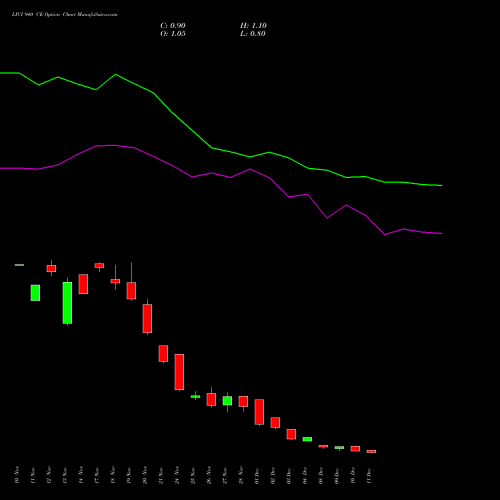Click the red 03 Dec candle

tap(291, 434)
